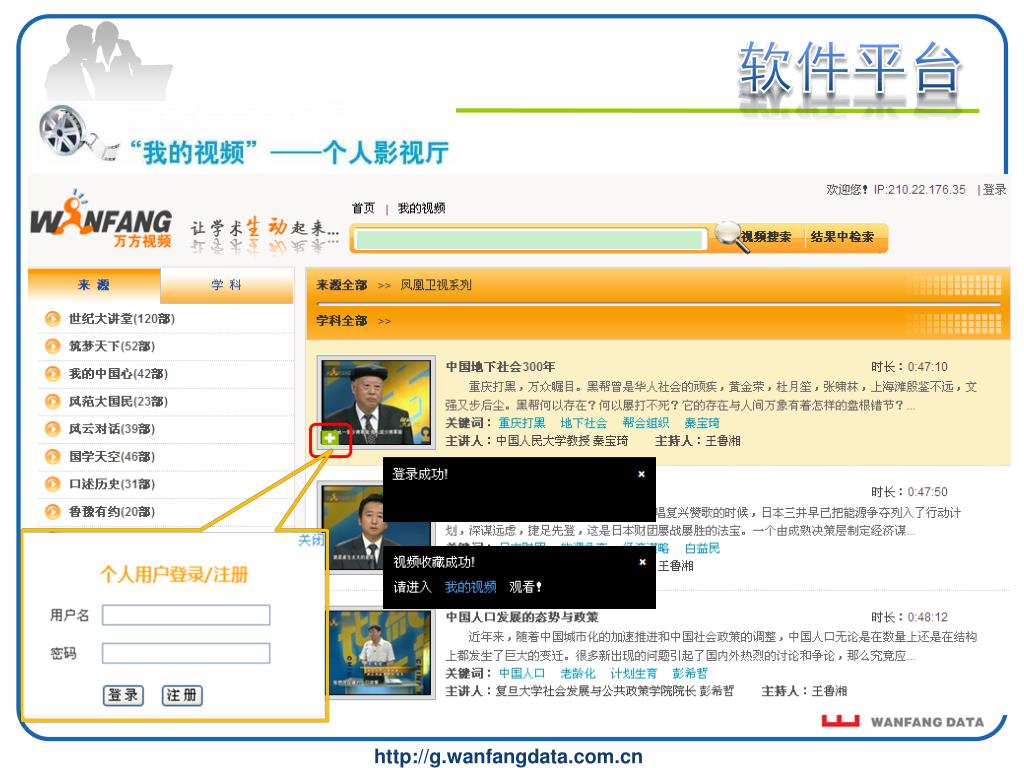This screenshot has width=1024, height=768.
Task: Select 我的中国心(42部) category
Action: tap(118, 374)
